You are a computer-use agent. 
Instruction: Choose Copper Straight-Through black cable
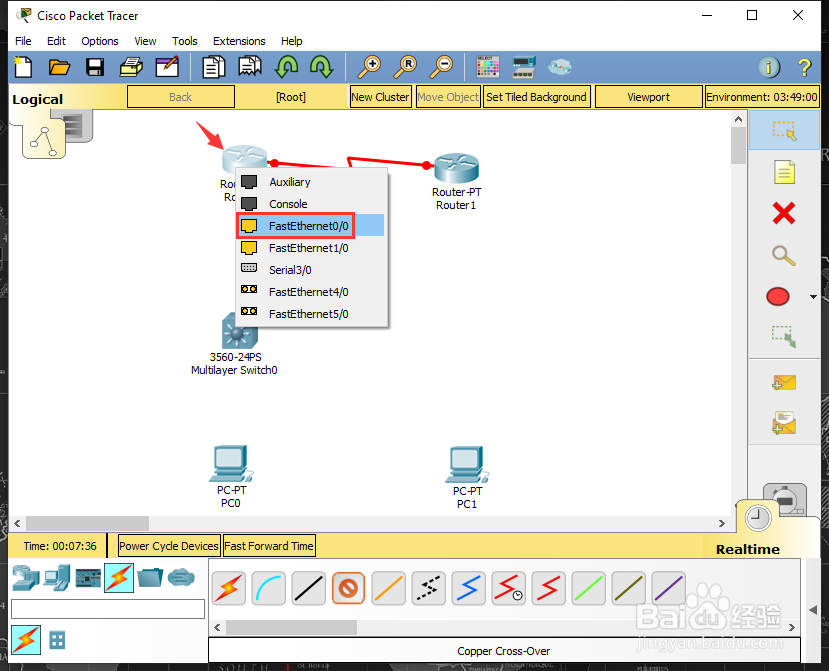pos(309,588)
